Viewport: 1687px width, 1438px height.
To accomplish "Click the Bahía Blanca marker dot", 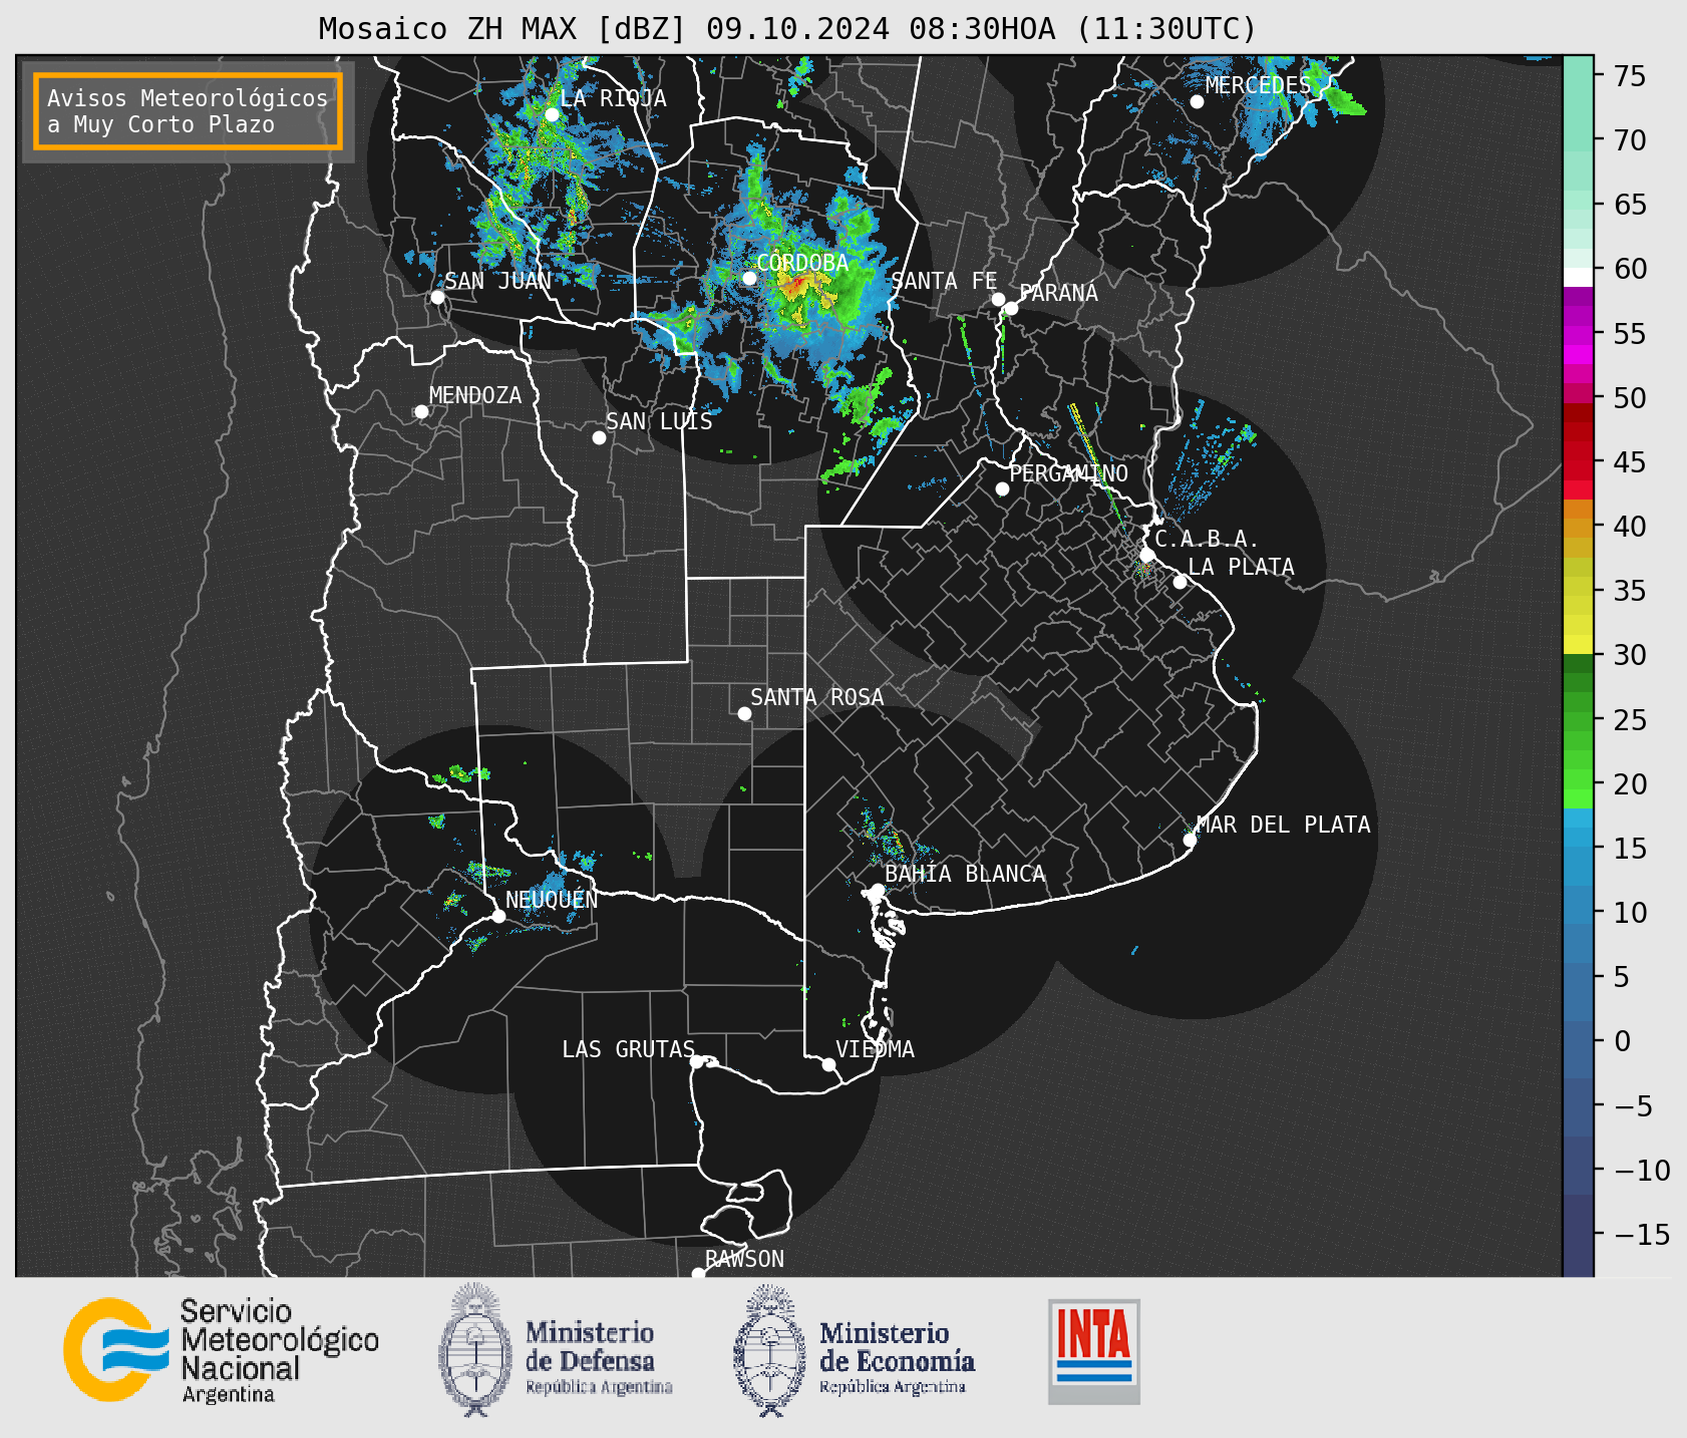I will click(877, 890).
